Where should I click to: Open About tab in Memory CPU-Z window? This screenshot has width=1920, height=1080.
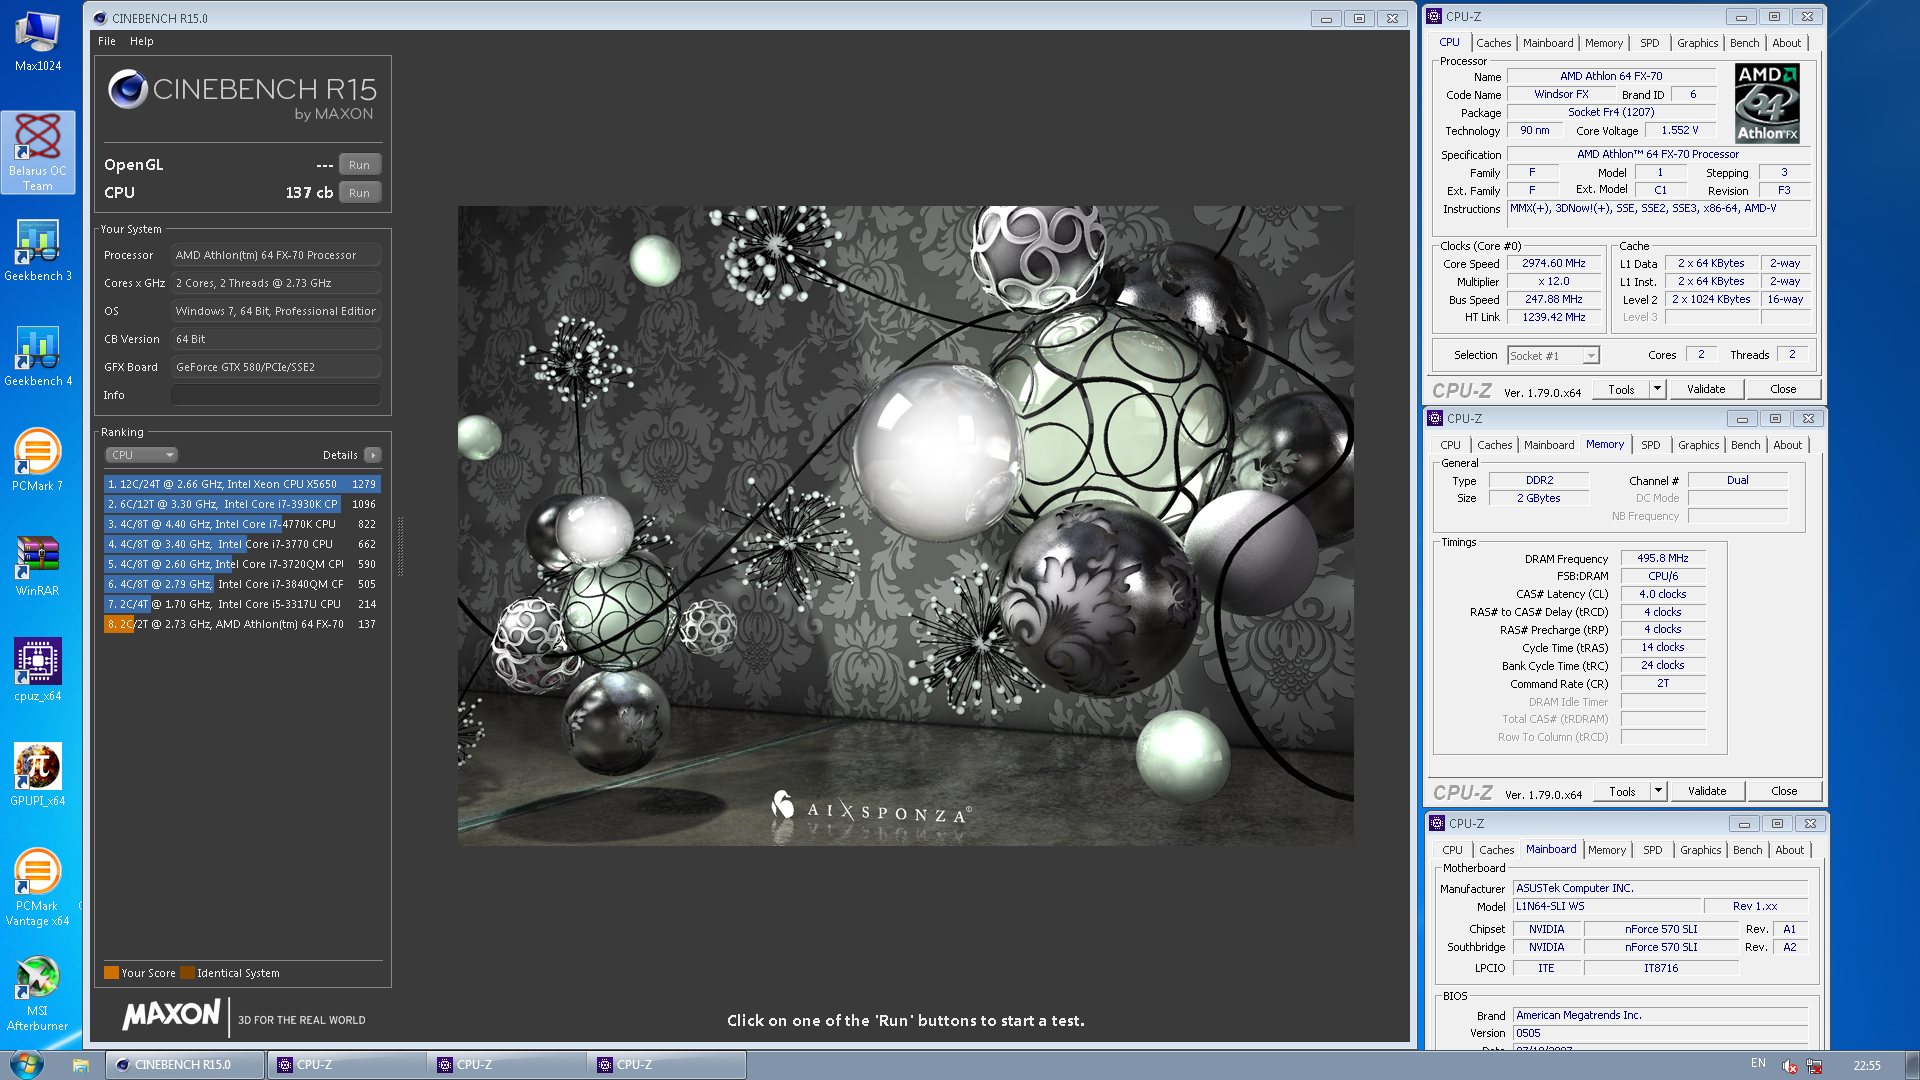coord(1787,445)
